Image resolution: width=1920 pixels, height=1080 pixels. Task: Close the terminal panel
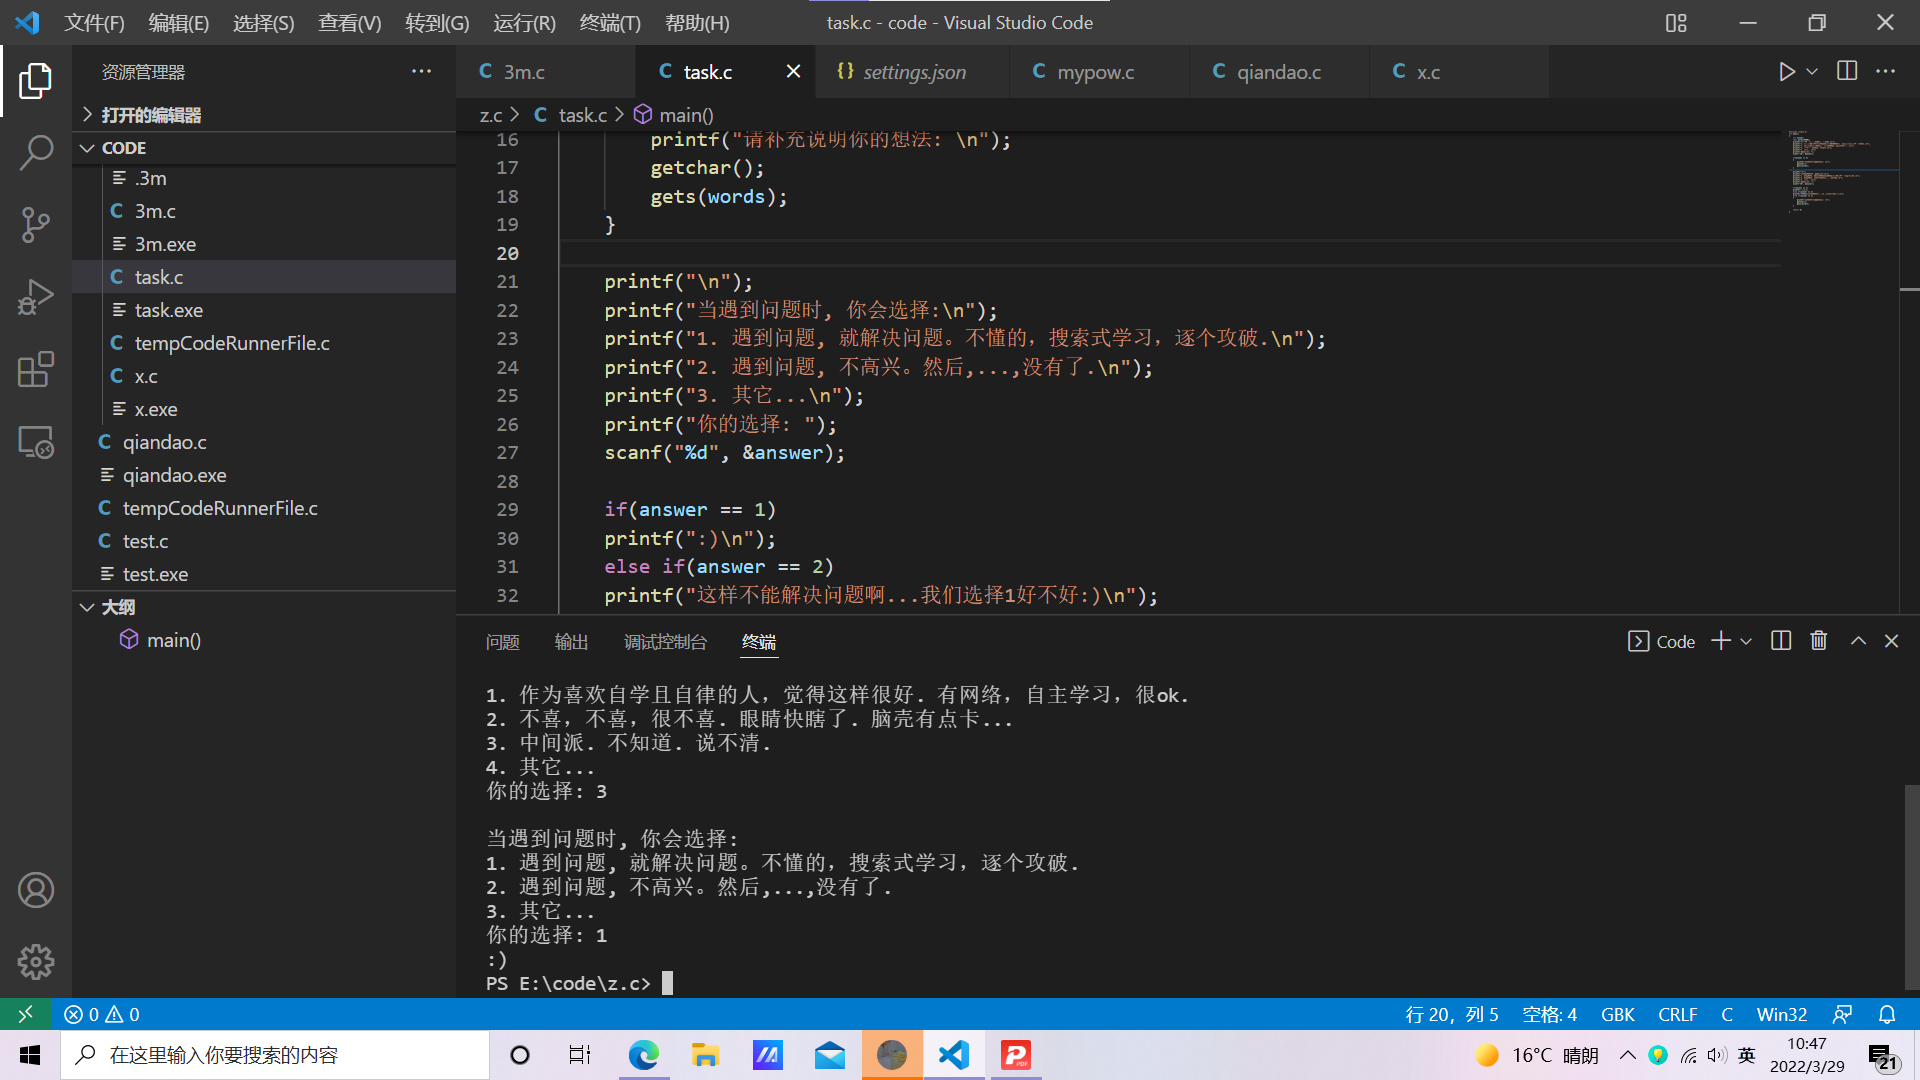click(1891, 641)
